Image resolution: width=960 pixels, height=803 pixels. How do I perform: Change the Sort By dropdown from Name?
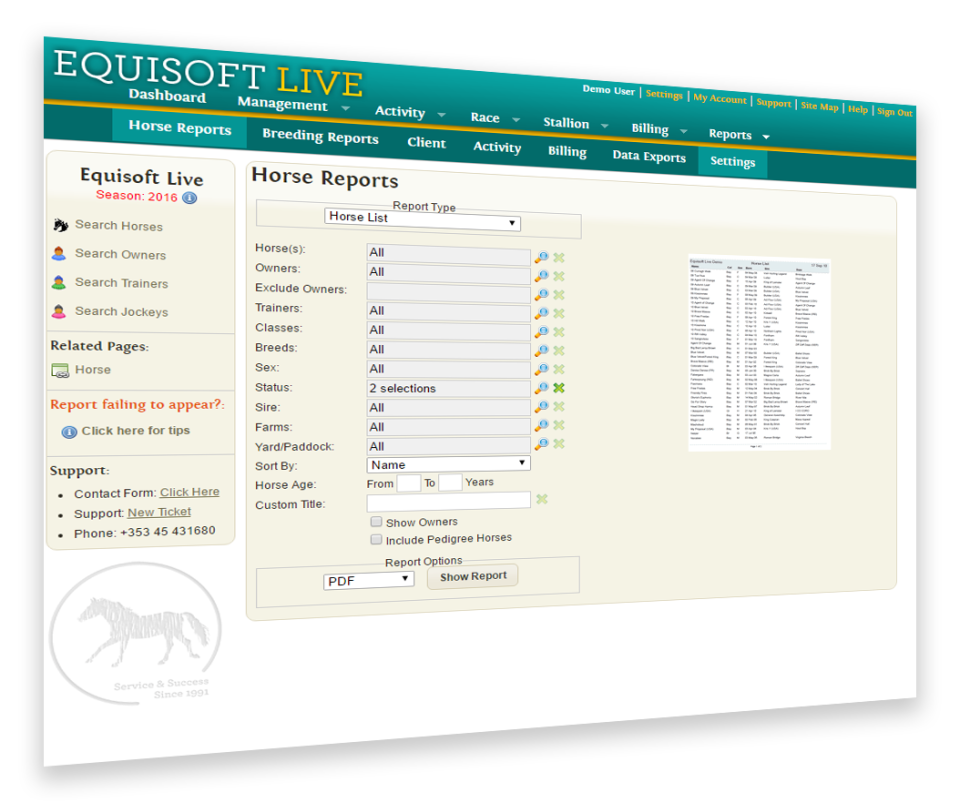click(x=447, y=463)
